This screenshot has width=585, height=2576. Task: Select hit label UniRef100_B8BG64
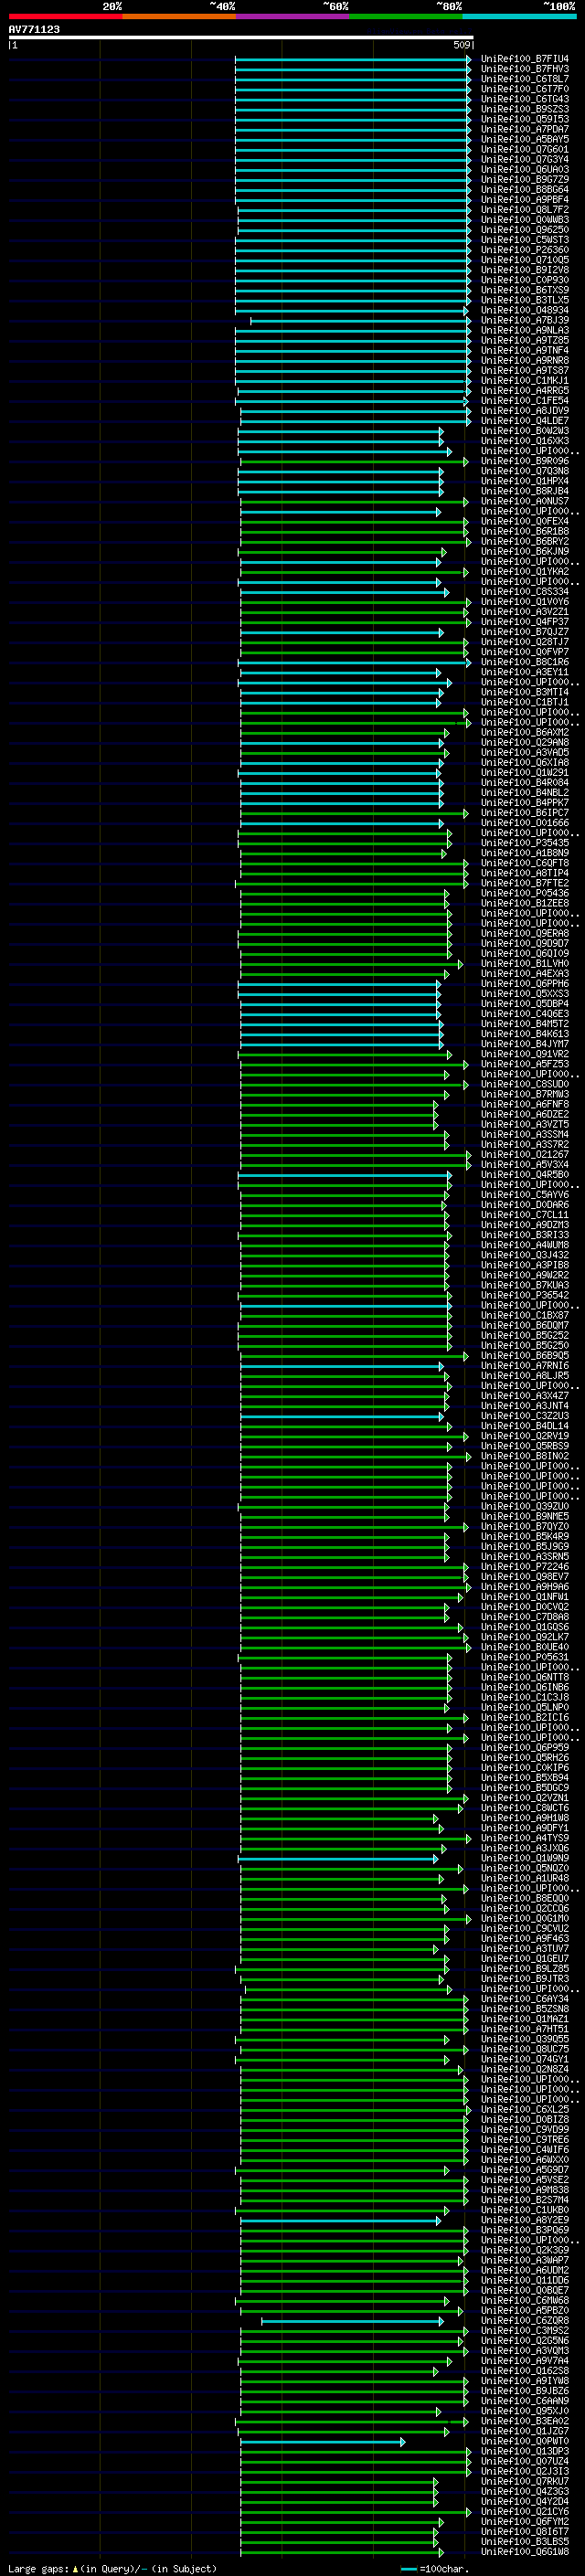(525, 189)
